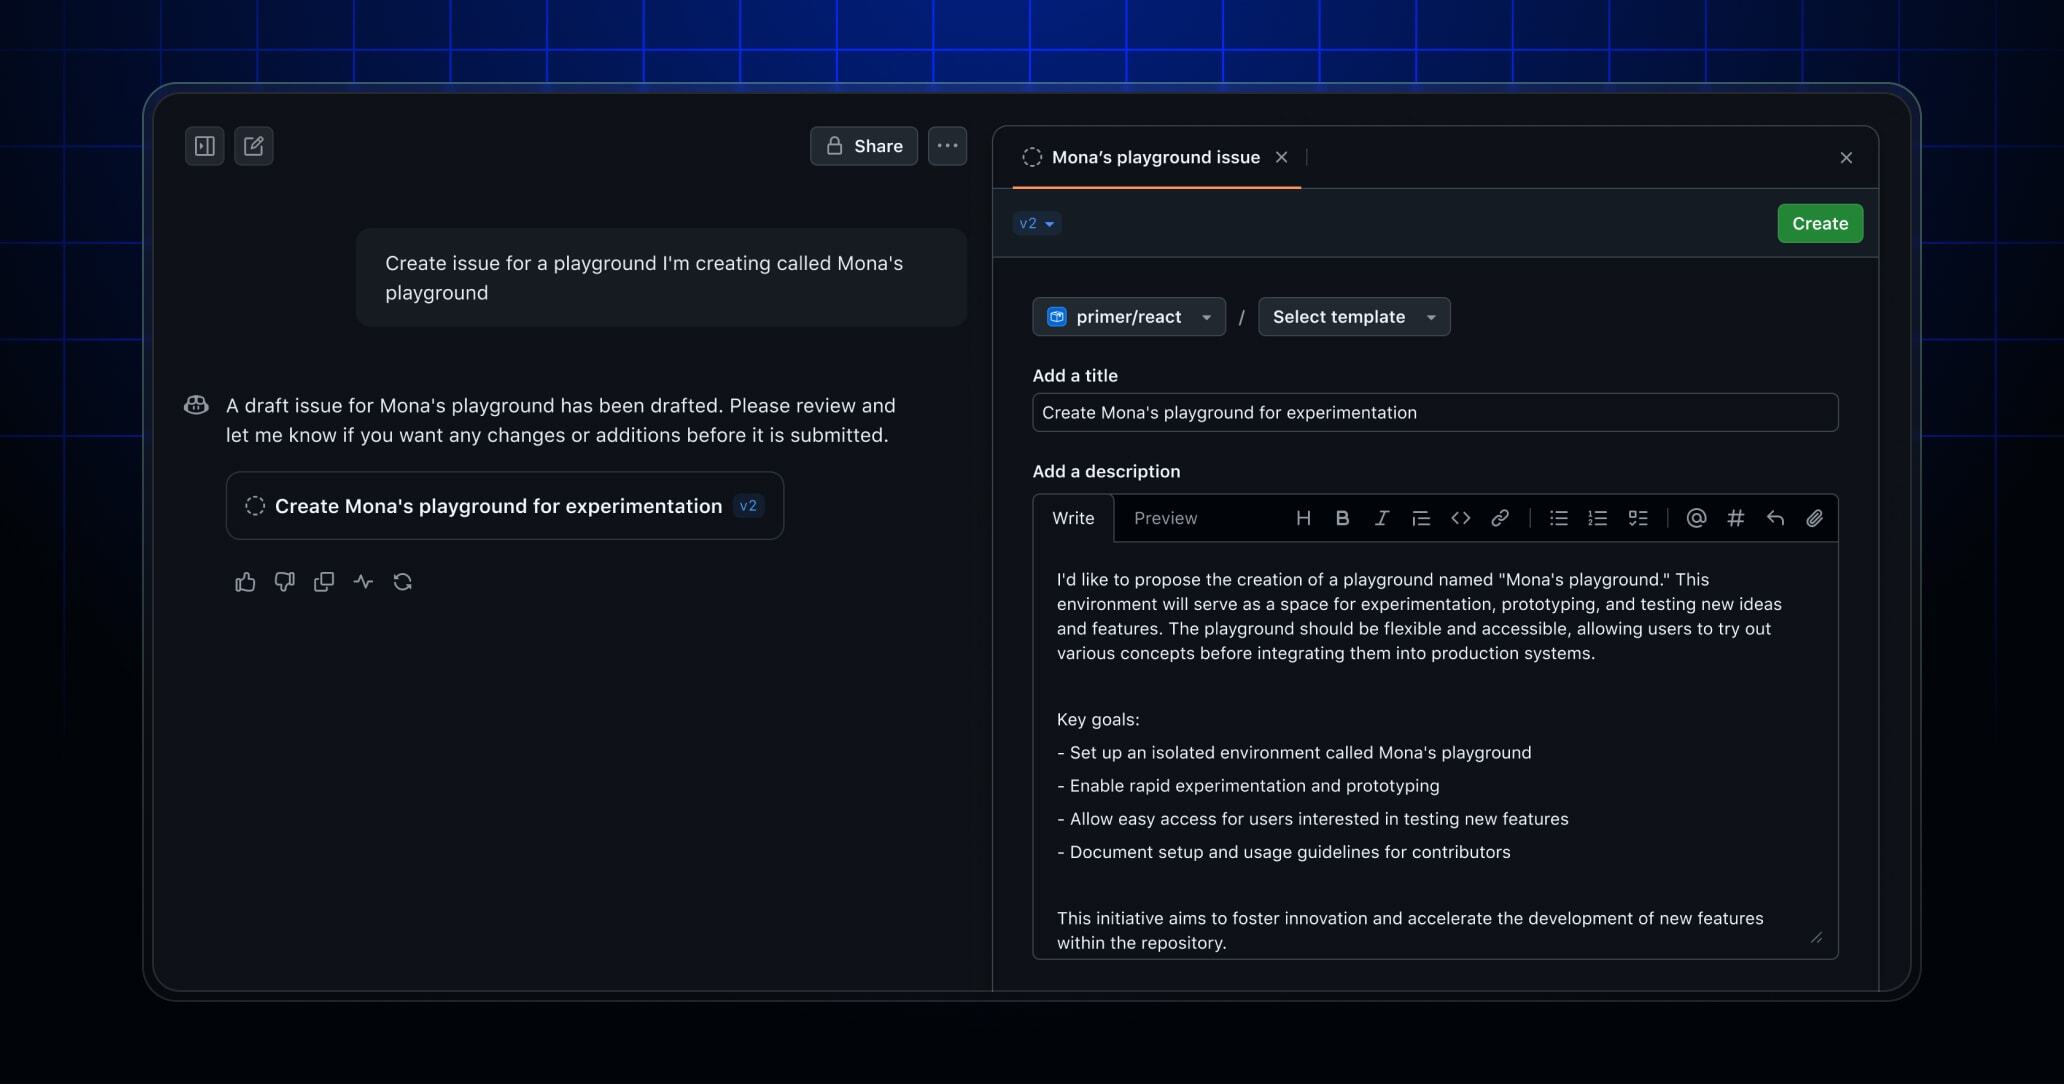This screenshot has width=2064, height=1084.
Task: Insert a saved reply with arrow icon
Action: tap(1775, 518)
